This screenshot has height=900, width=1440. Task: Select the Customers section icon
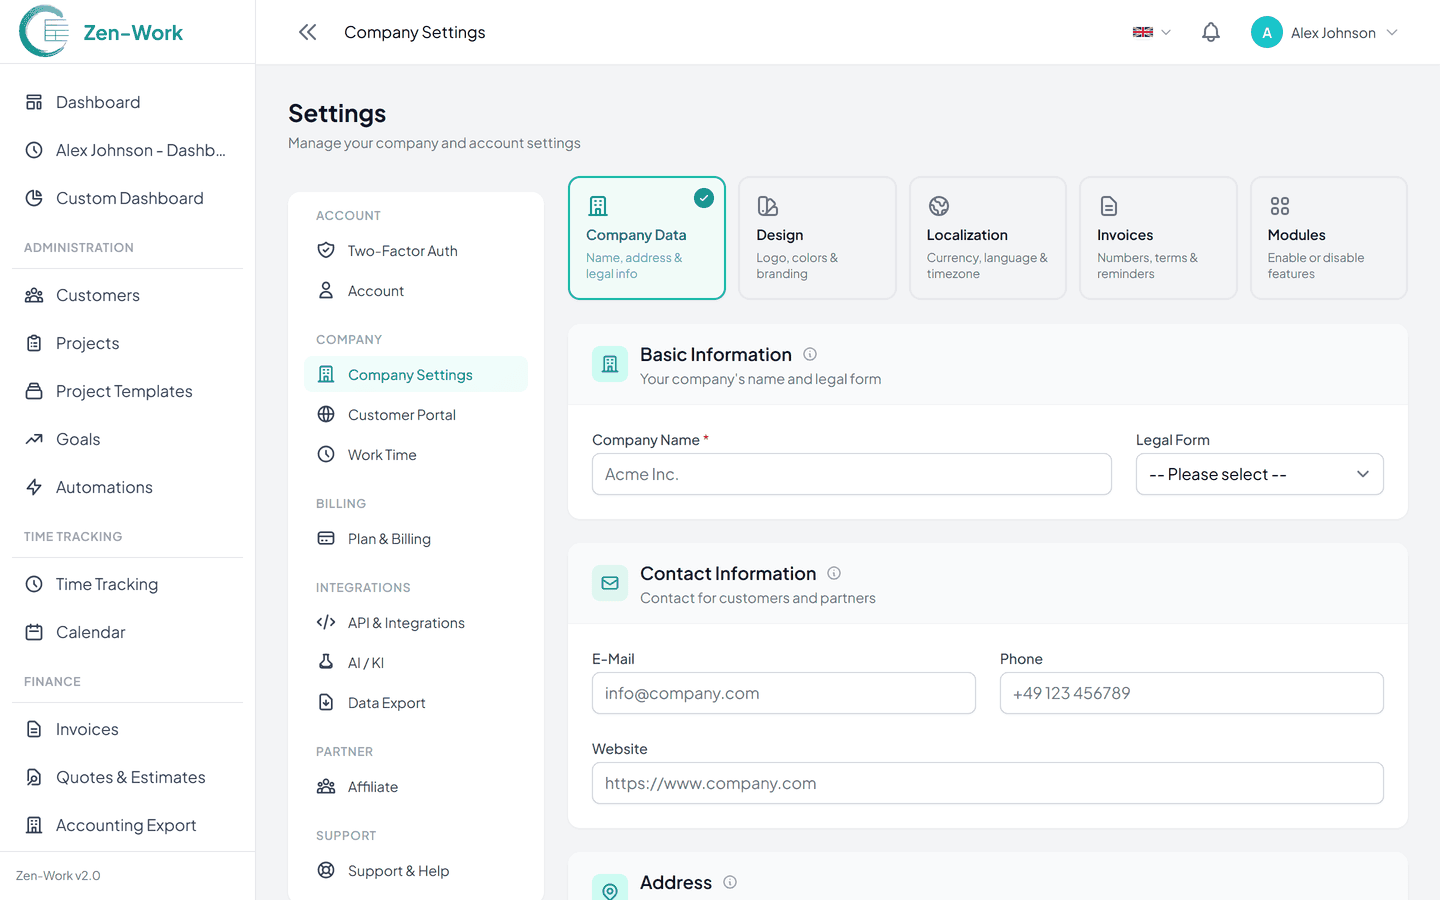coord(32,295)
